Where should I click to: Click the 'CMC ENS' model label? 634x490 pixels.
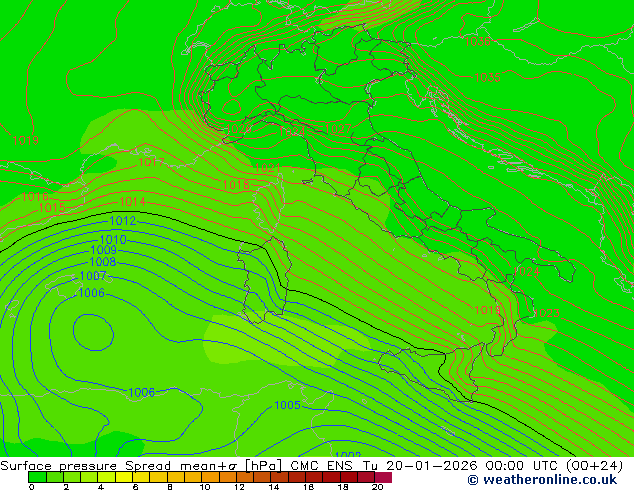point(321,466)
